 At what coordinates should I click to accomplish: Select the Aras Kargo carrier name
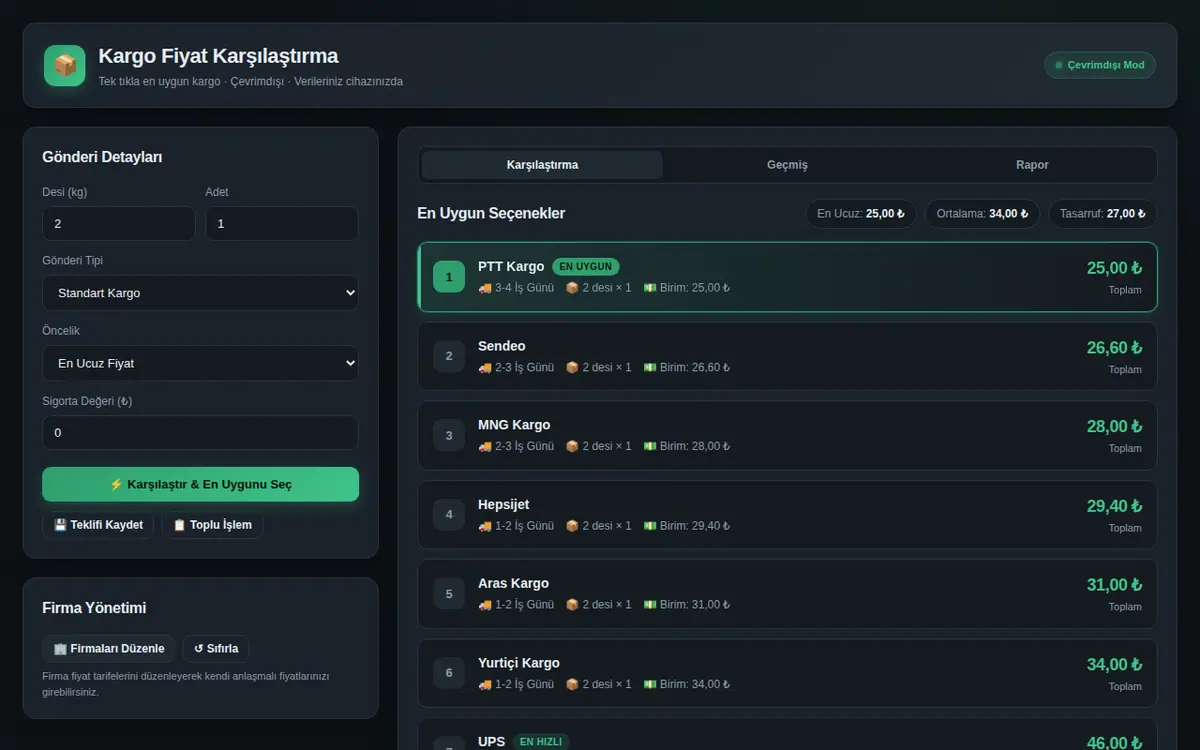click(x=513, y=583)
